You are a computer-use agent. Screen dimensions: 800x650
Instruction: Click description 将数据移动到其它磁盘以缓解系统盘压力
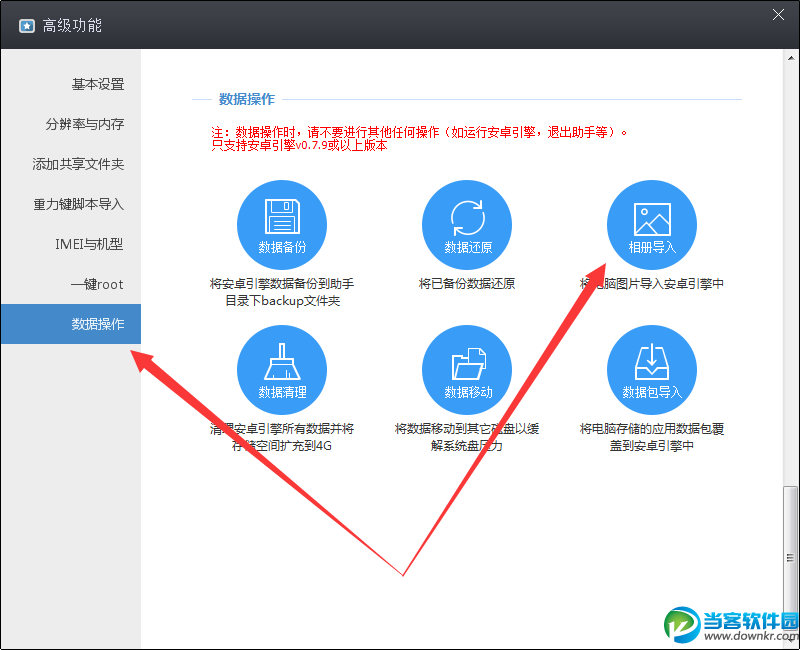tap(467, 437)
